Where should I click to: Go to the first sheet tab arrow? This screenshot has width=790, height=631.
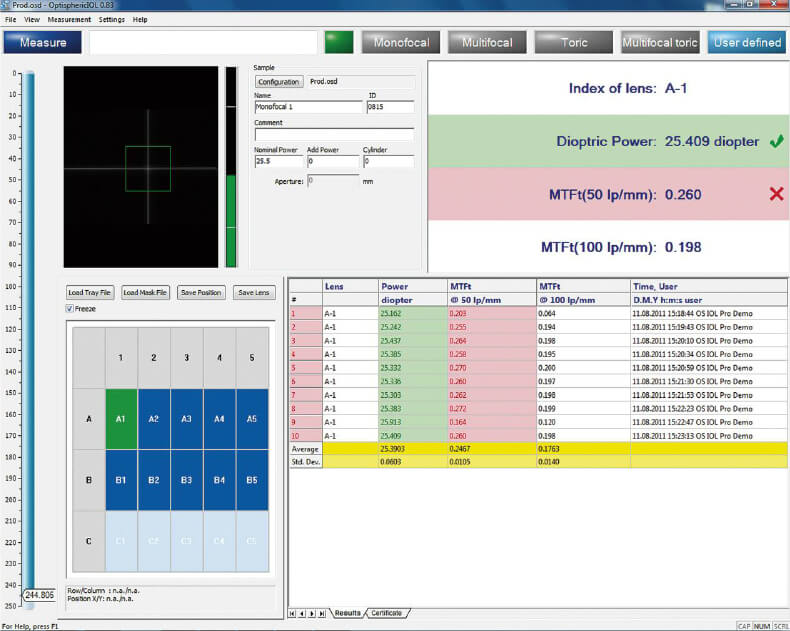(x=293, y=613)
